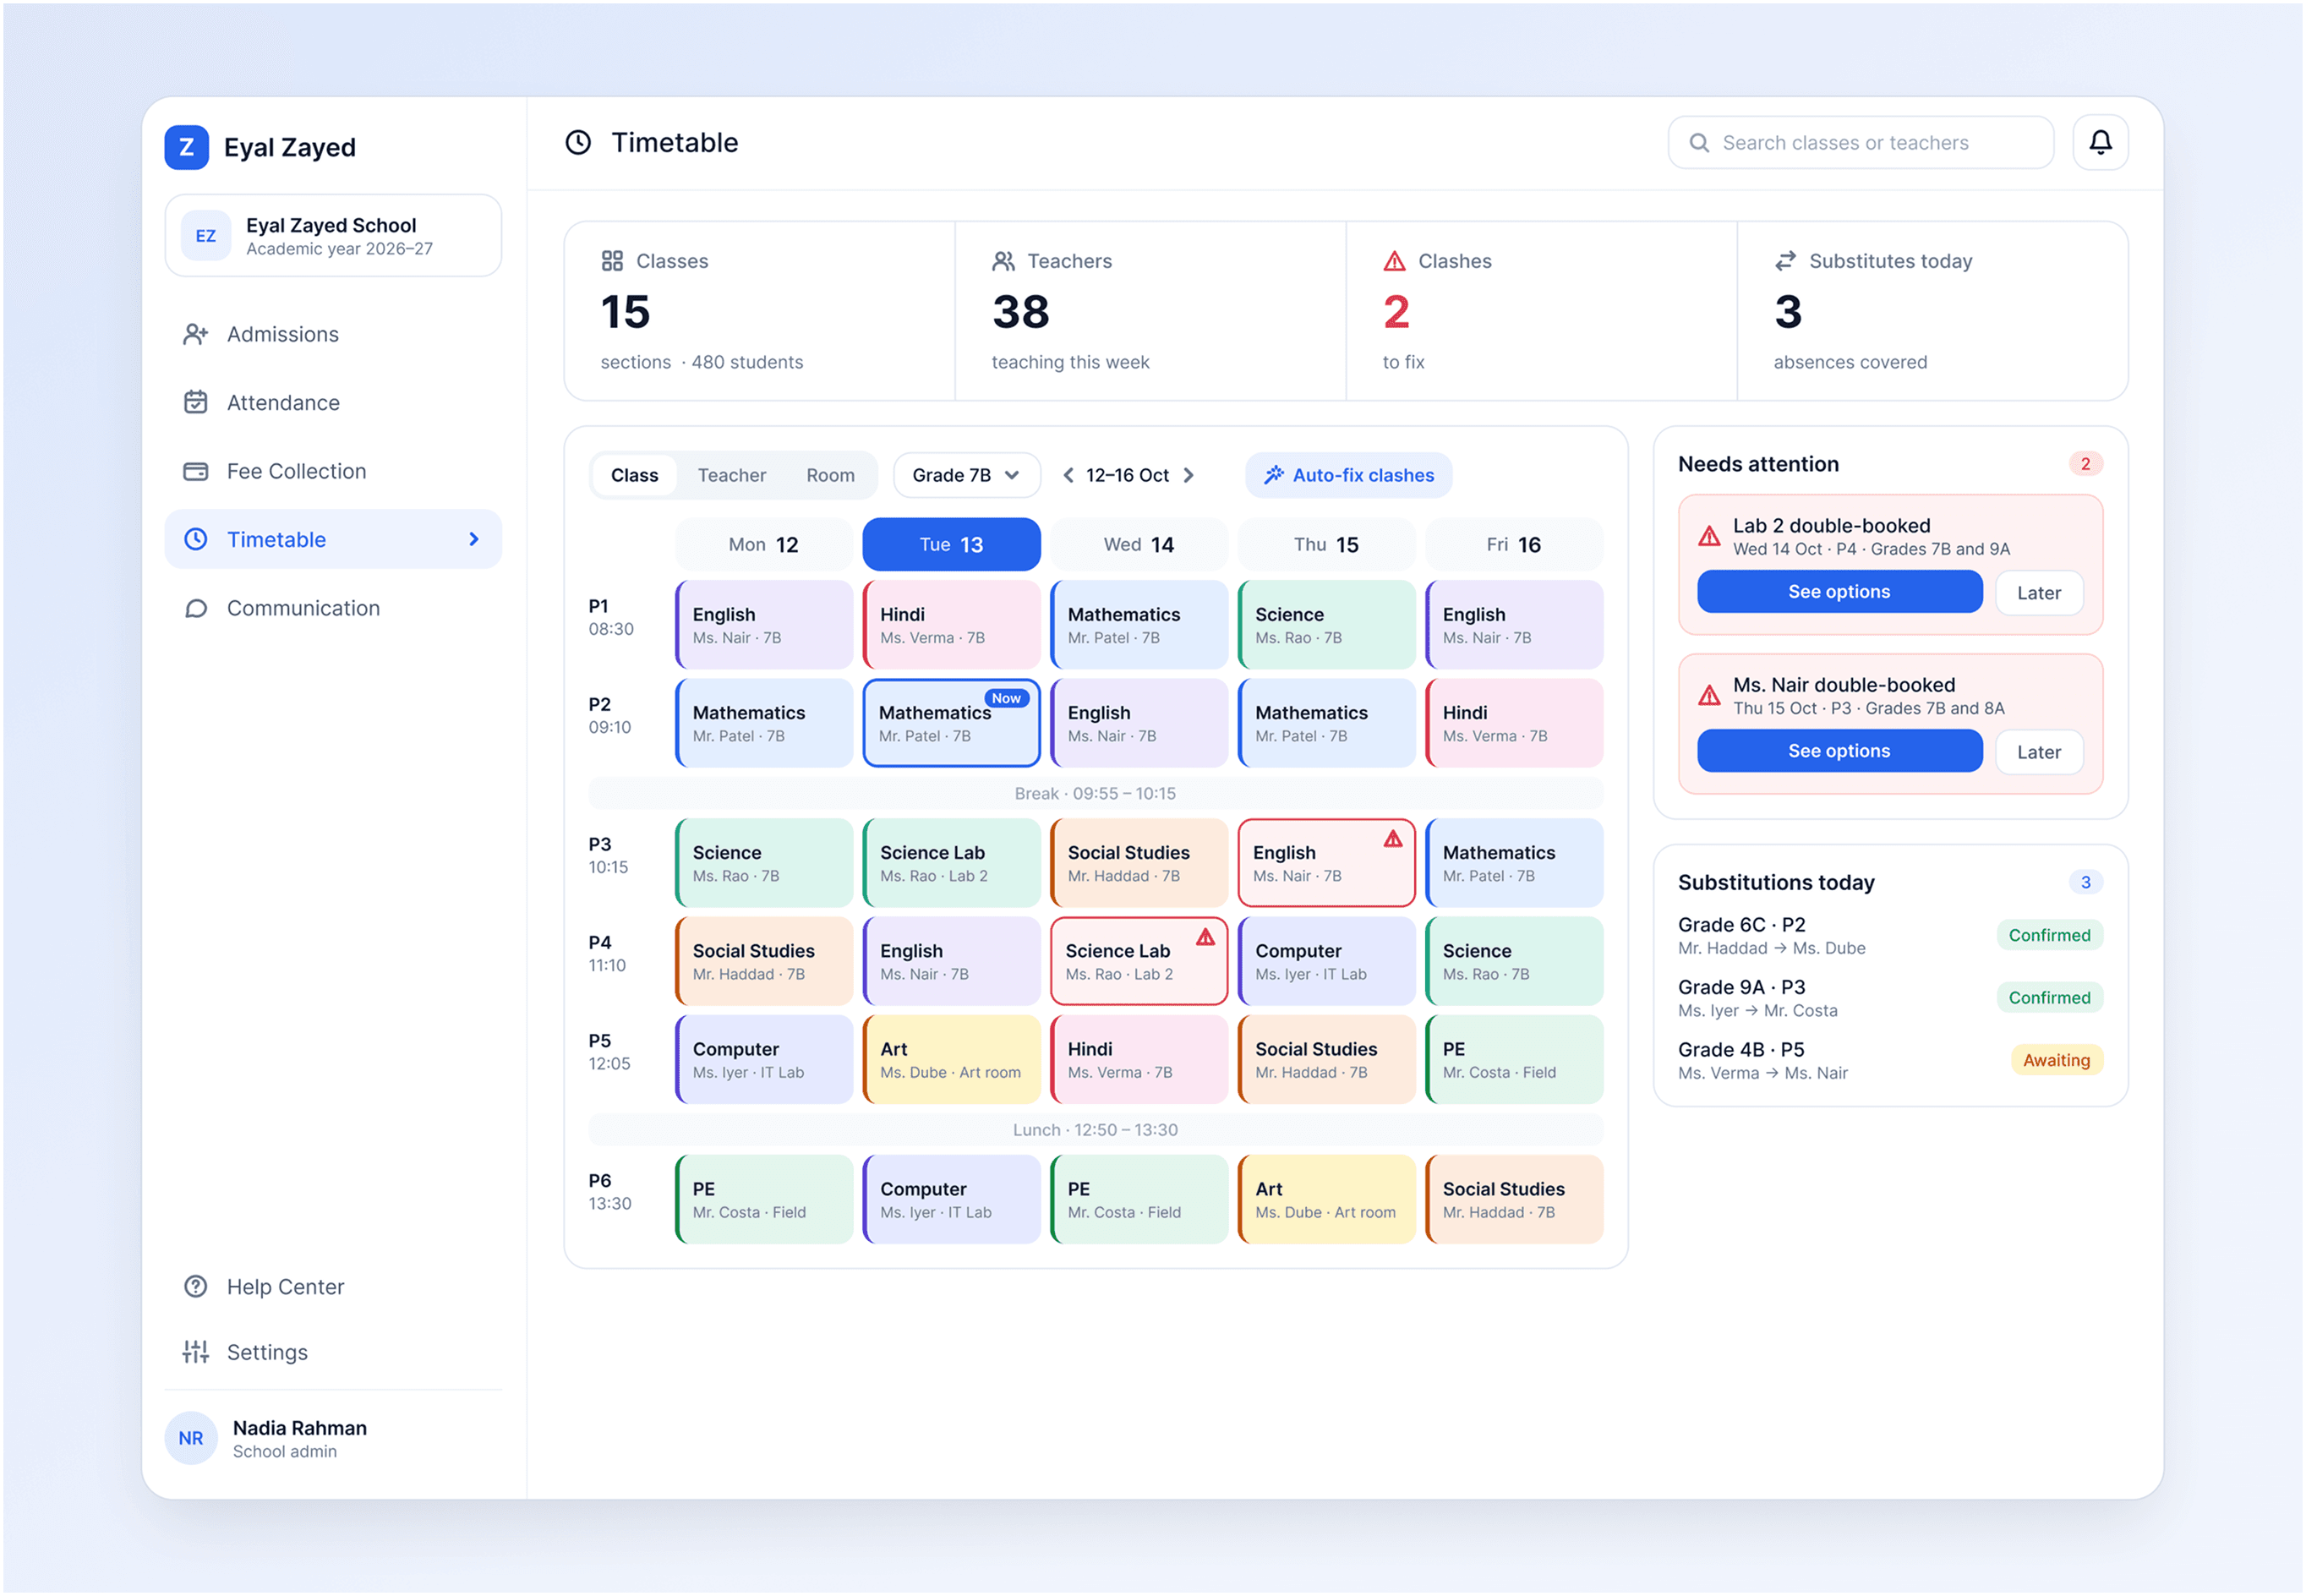The height and width of the screenshot is (1596, 2306).
Task: Click the notification bell icon
Action: pyautogui.click(x=2099, y=143)
